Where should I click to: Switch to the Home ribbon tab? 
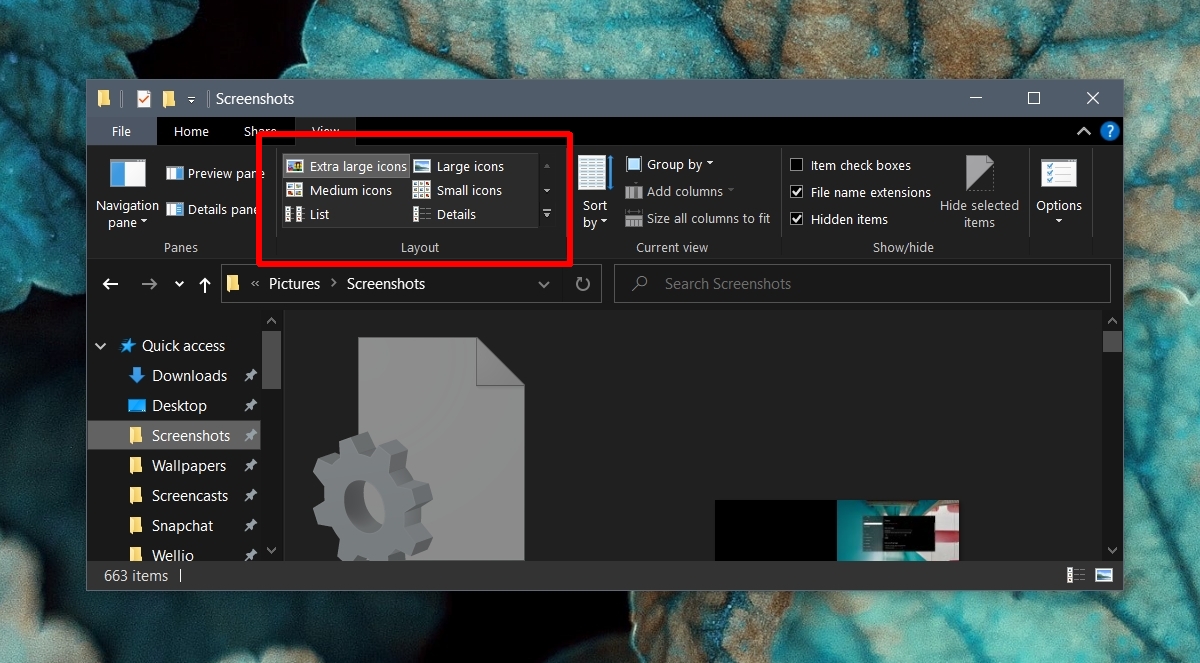point(190,131)
